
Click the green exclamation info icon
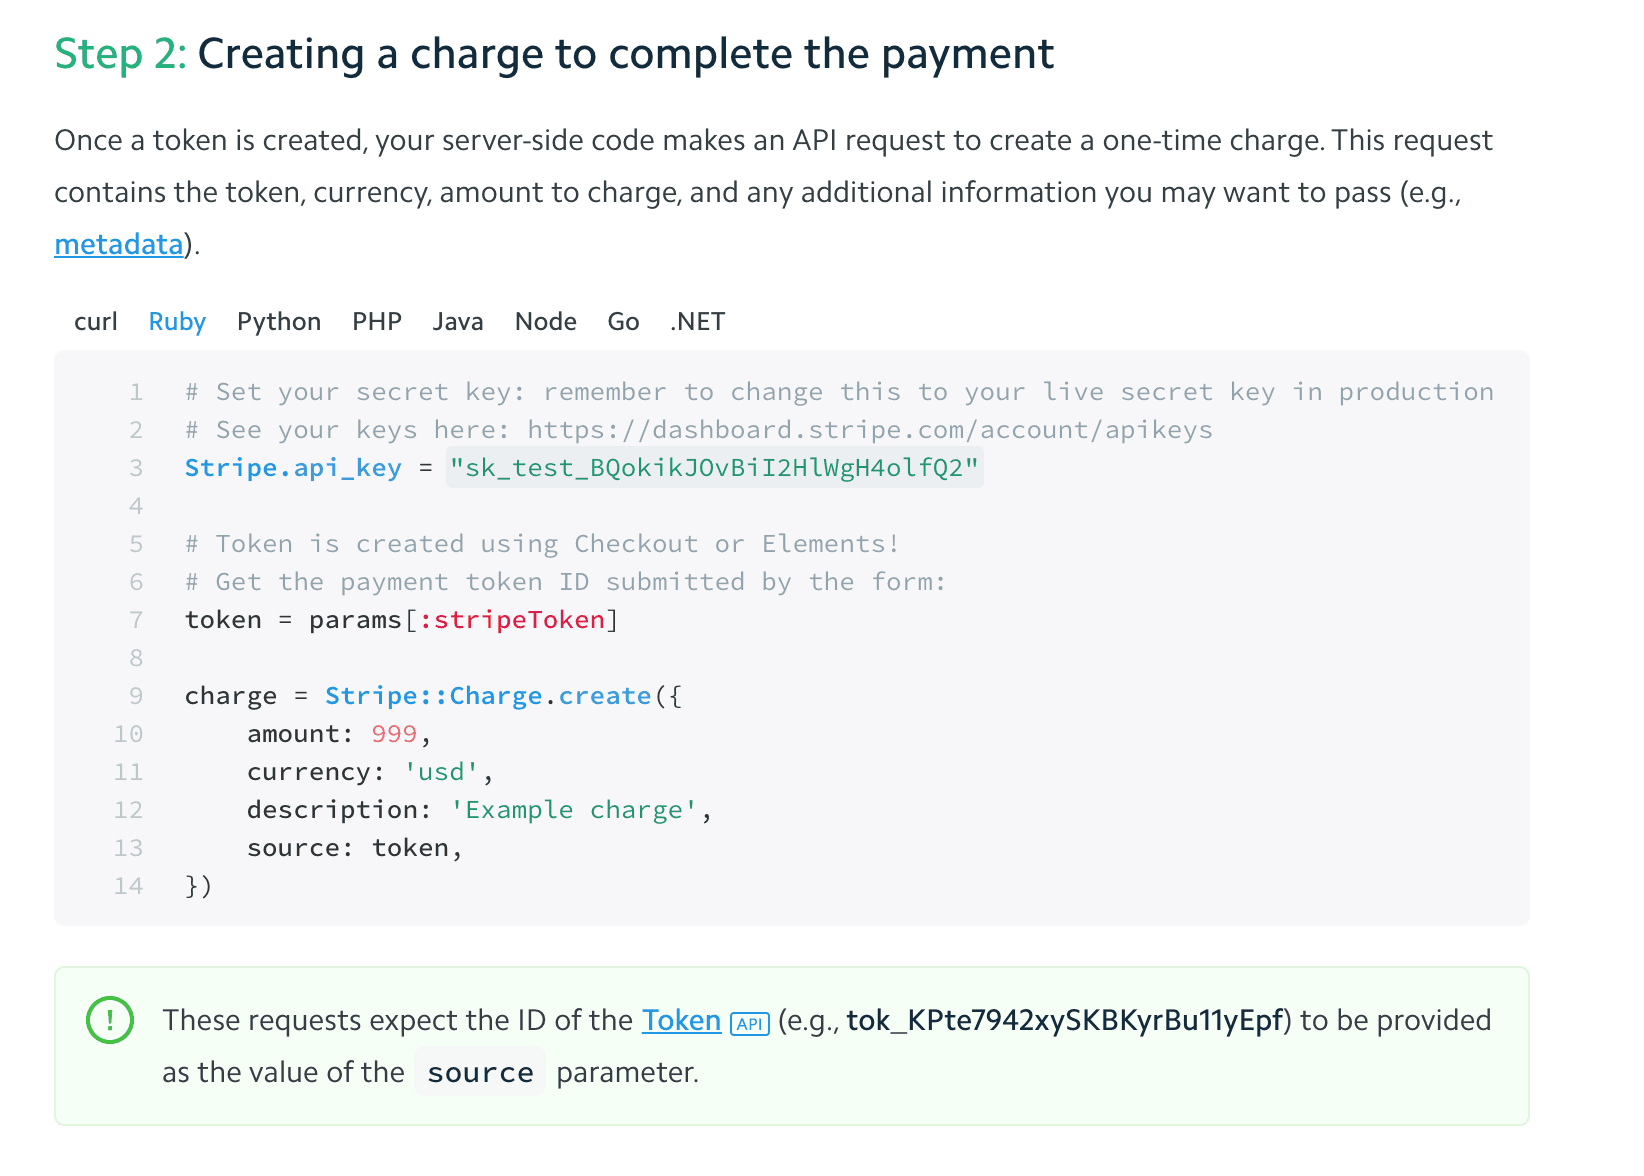[x=110, y=1020]
